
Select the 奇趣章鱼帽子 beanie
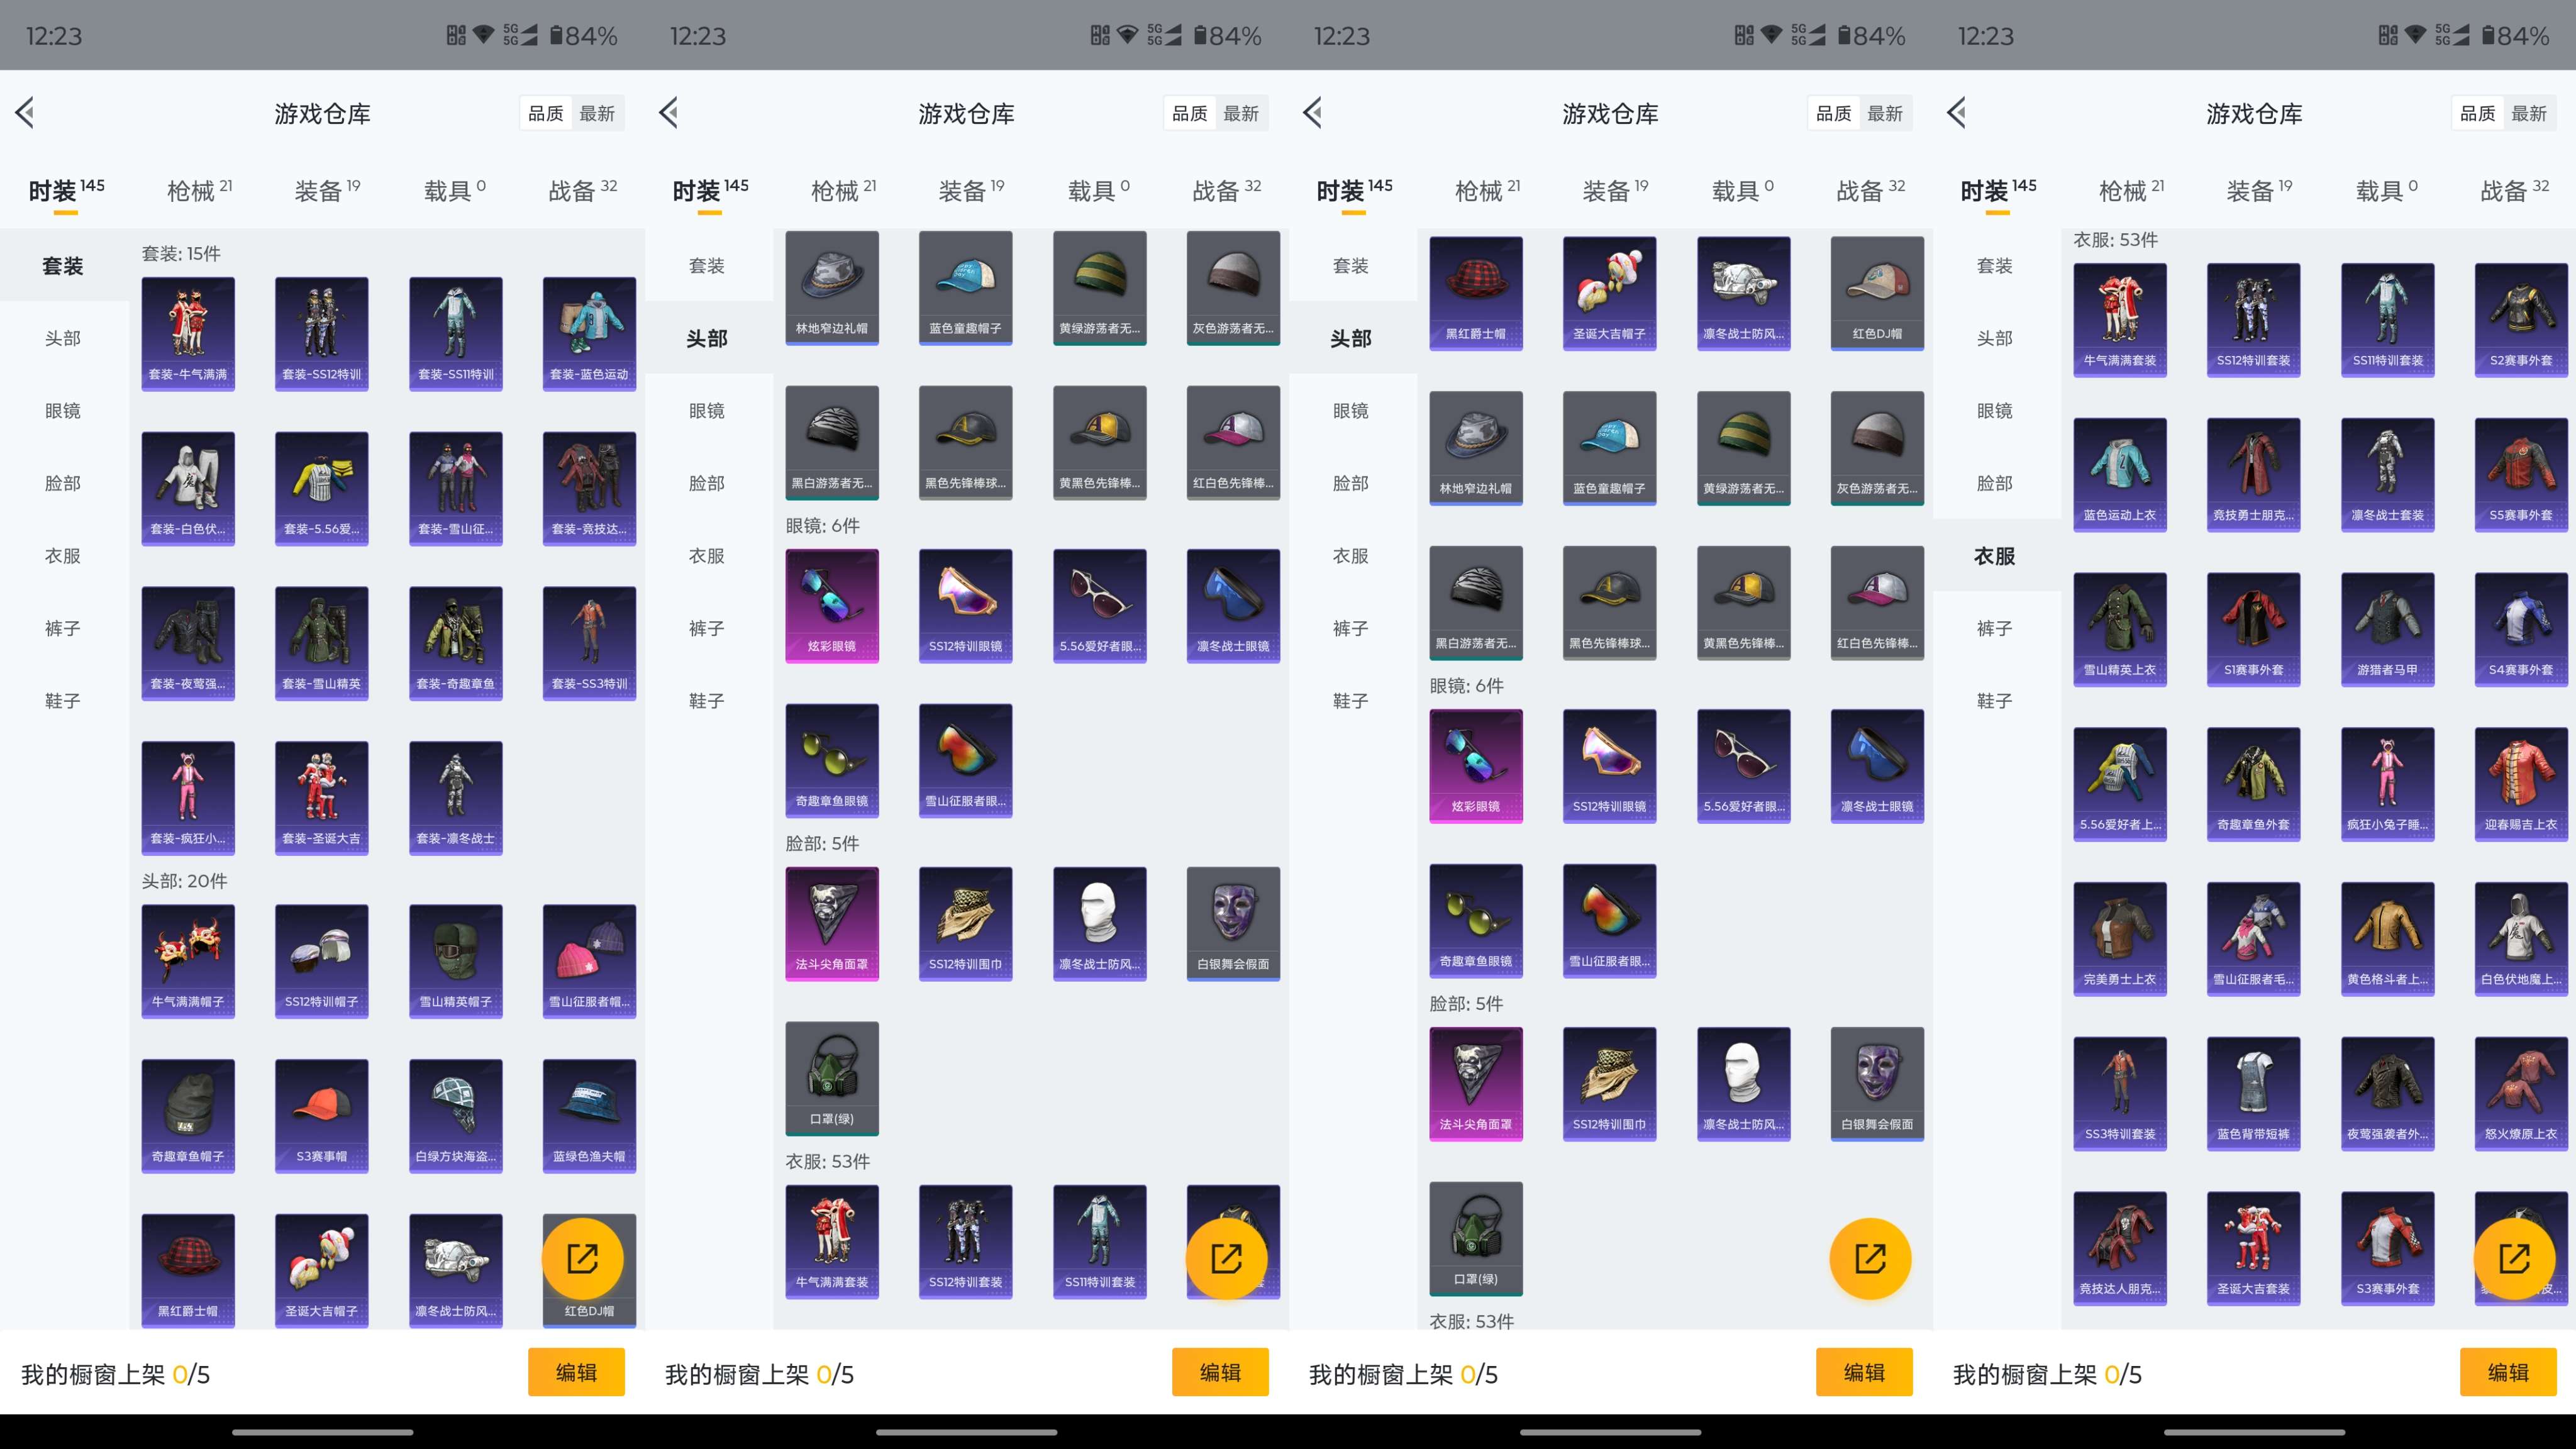tap(188, 1116)
